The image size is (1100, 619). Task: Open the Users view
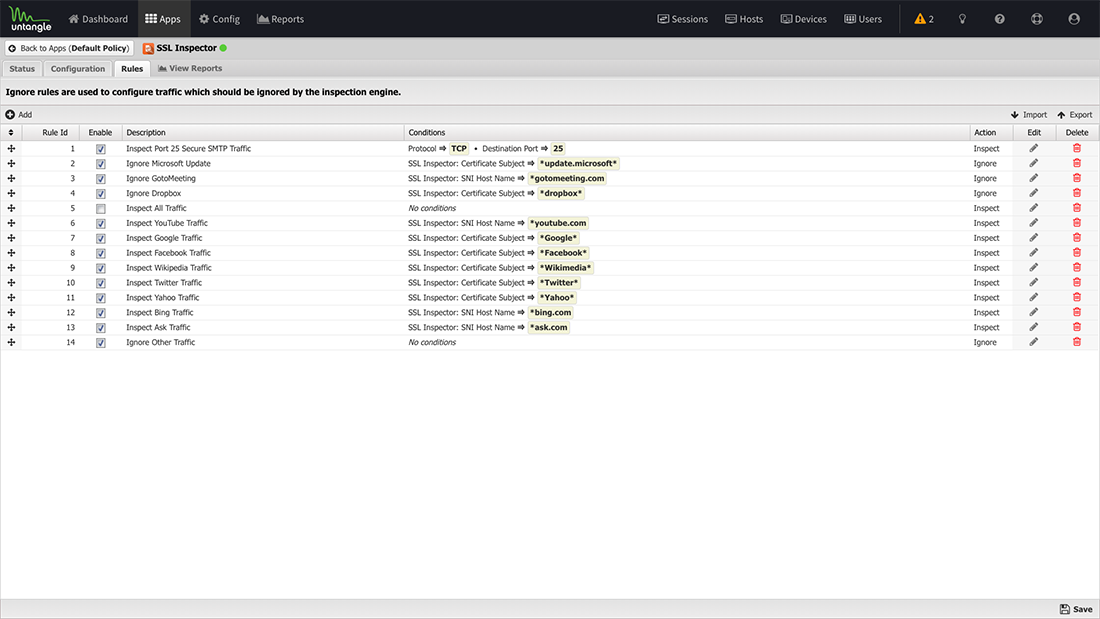pos(863,19)
